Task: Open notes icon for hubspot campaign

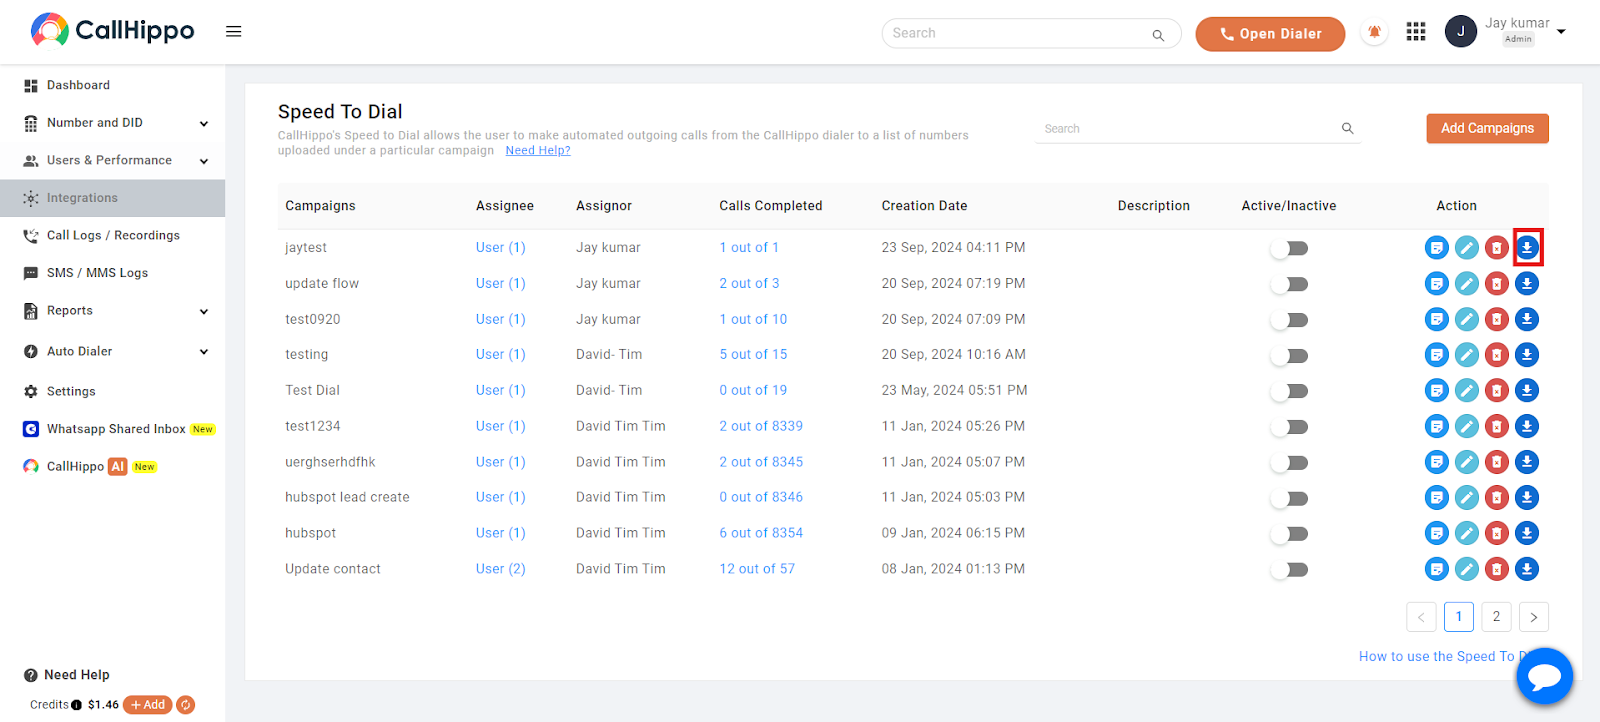Action: [1437, 533]
